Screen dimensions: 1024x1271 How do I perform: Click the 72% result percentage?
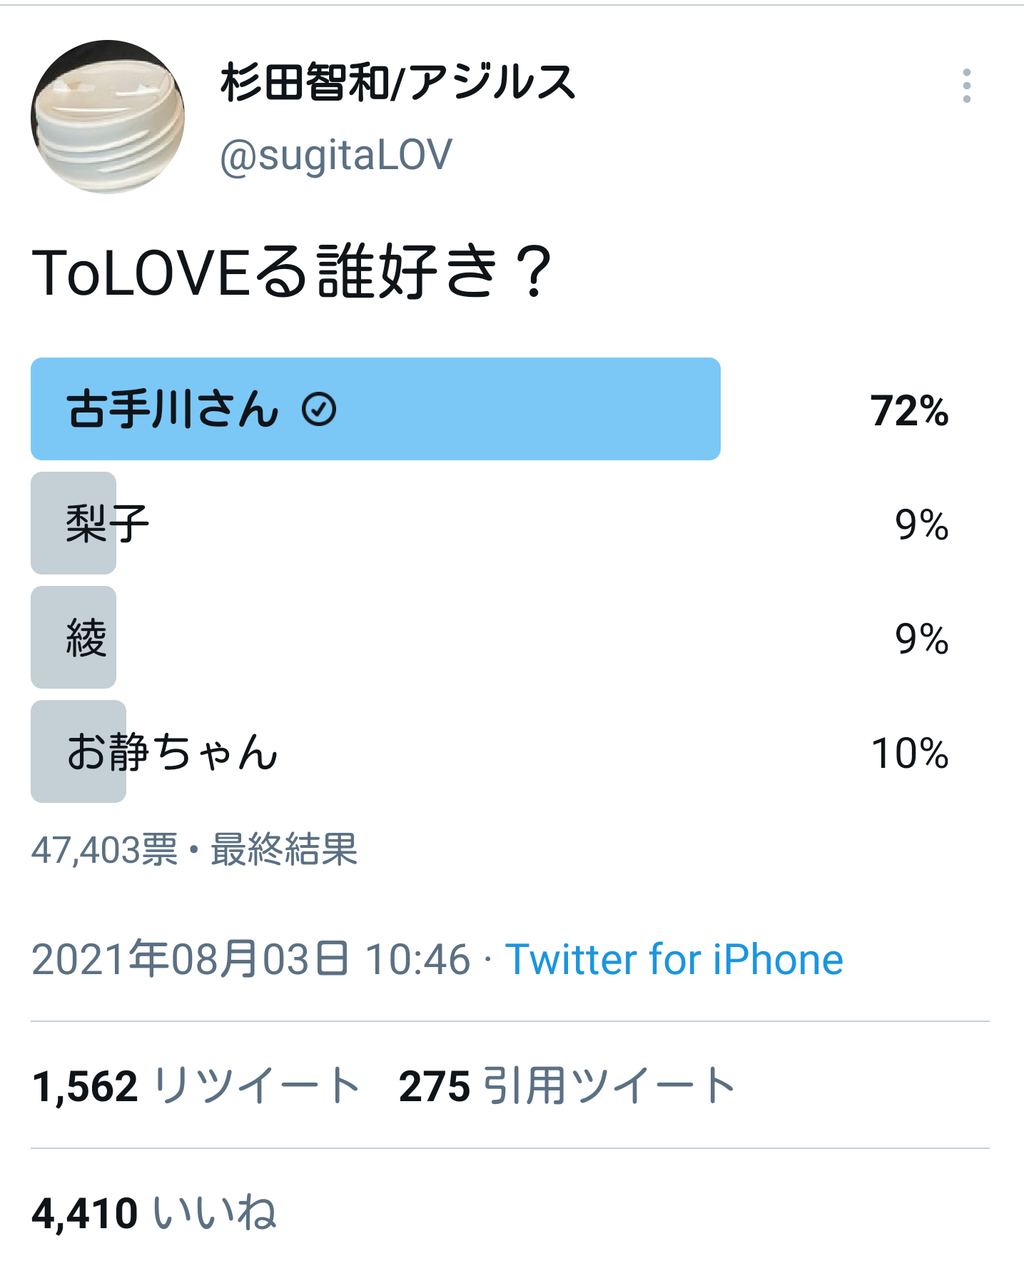909,411
